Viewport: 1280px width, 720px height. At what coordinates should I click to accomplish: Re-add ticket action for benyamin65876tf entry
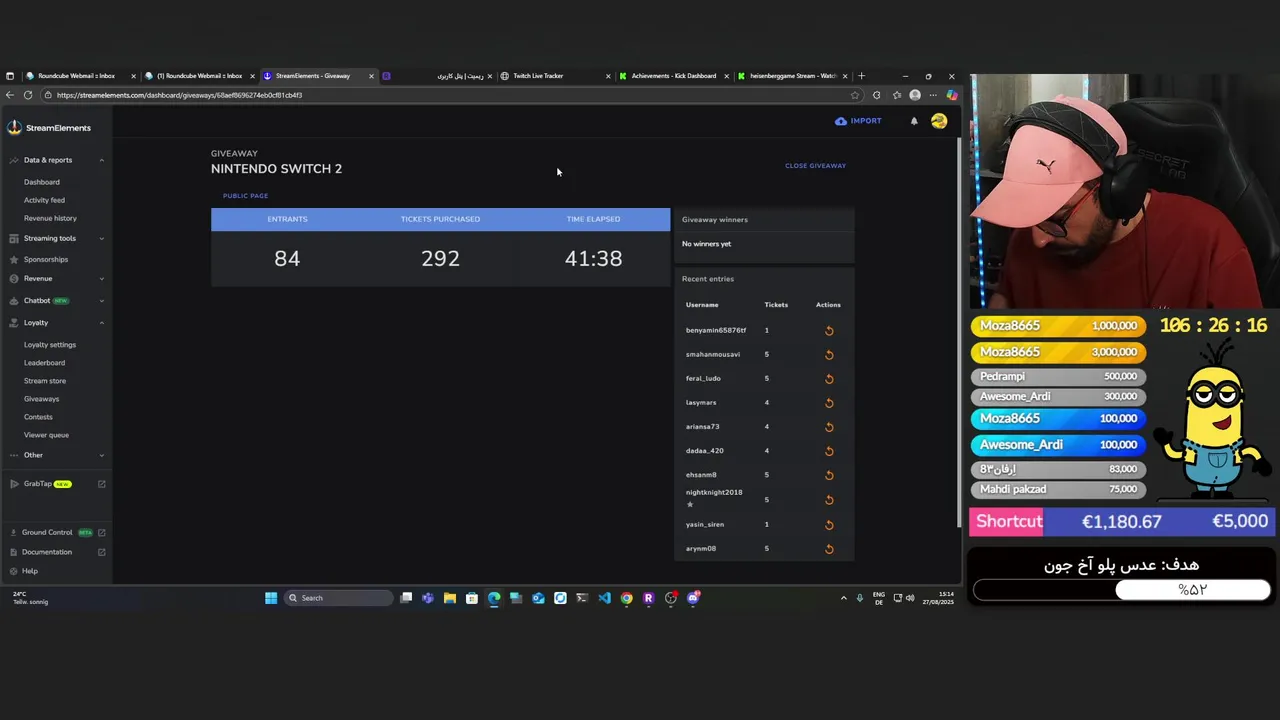tap(829, 331)
